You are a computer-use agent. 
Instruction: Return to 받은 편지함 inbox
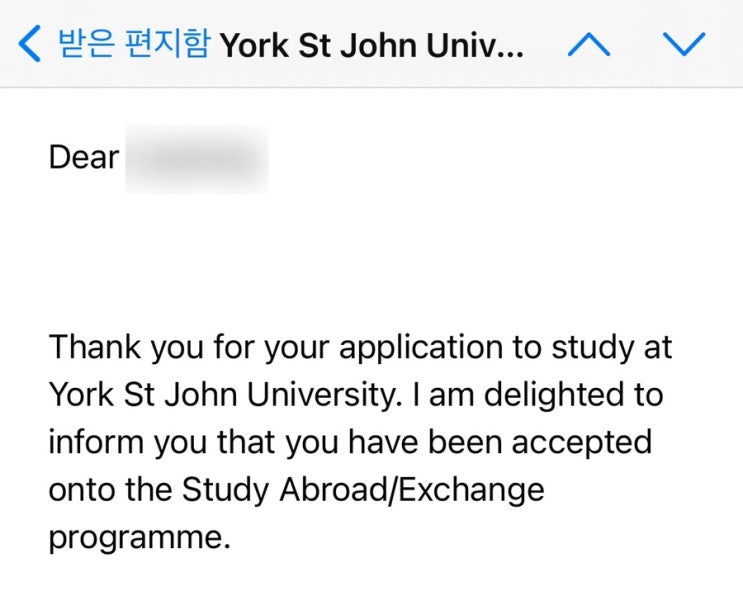[133, 45]
